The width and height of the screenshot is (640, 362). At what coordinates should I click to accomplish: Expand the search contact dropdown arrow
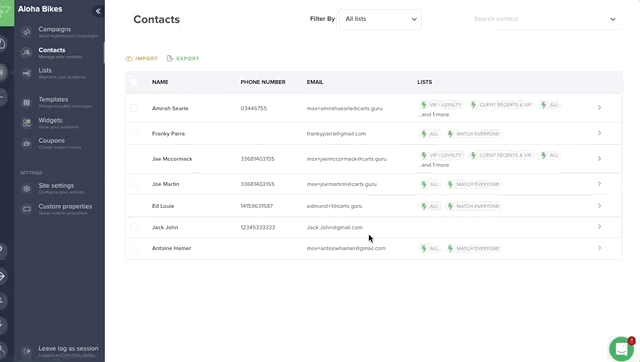(613, 19)
